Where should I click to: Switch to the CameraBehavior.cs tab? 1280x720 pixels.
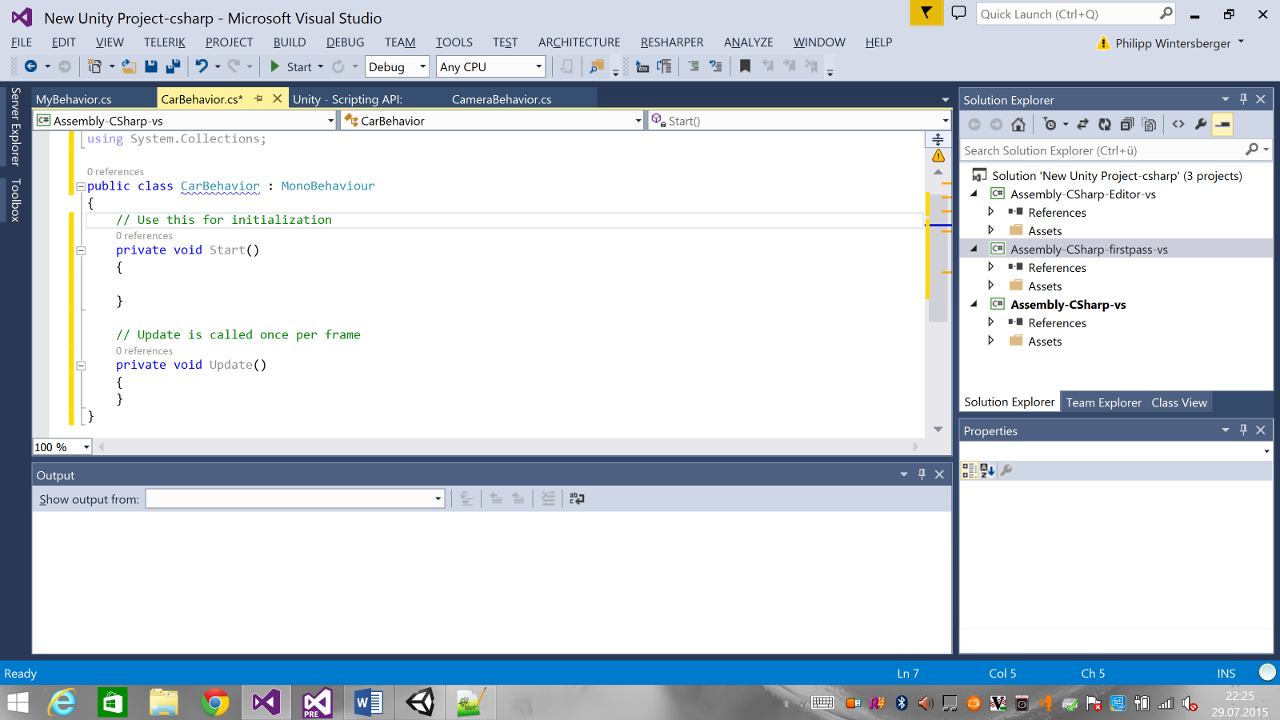[502, 99]
